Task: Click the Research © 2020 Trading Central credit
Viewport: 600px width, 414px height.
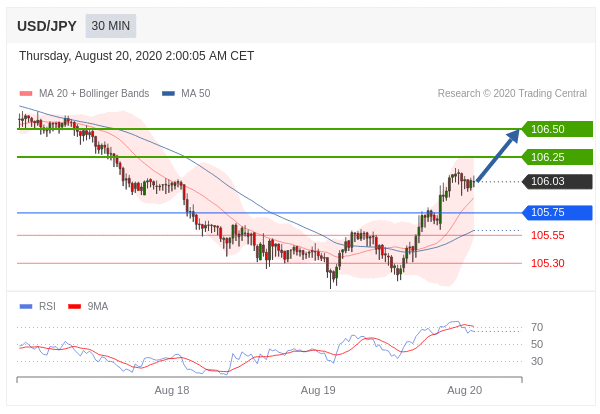Action: [x=512, y=93]
